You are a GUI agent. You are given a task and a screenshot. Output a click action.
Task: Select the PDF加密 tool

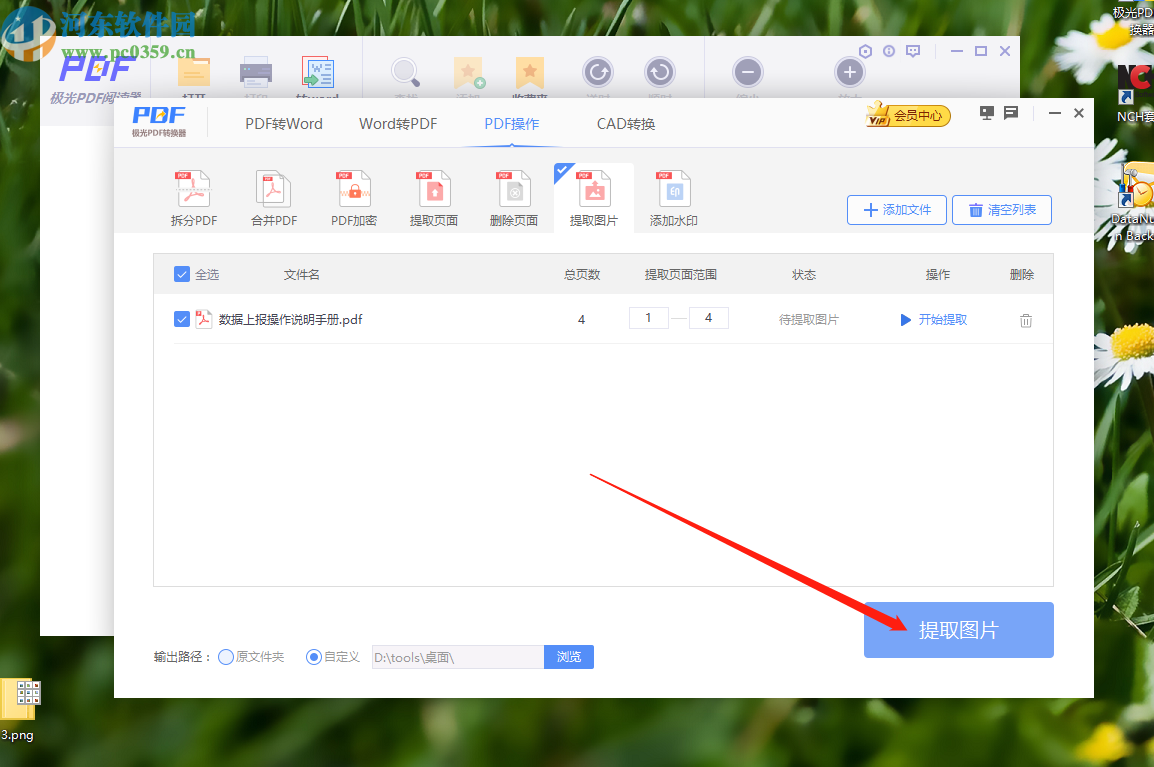[x=353, y=197]
